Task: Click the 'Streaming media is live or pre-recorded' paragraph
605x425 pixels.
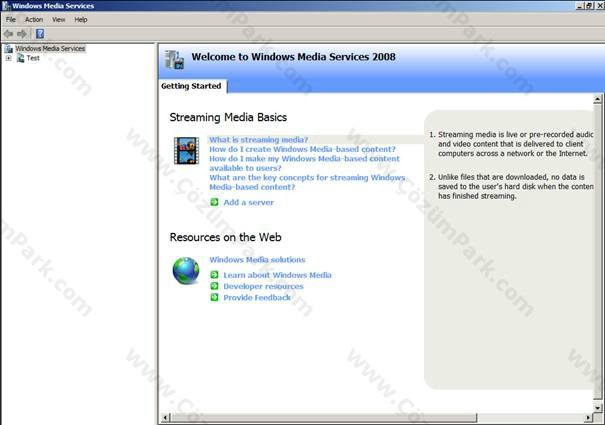Action: pos(512,144)
